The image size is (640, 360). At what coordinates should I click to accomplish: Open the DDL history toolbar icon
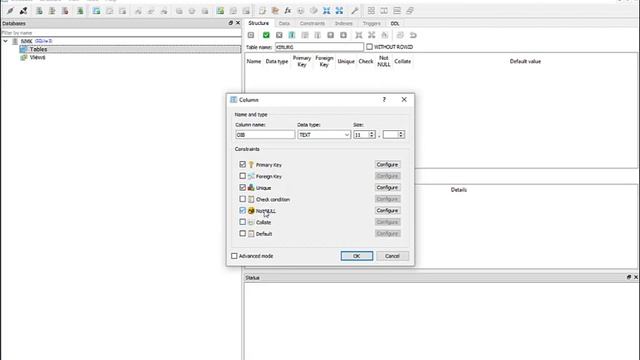point(275,11)
